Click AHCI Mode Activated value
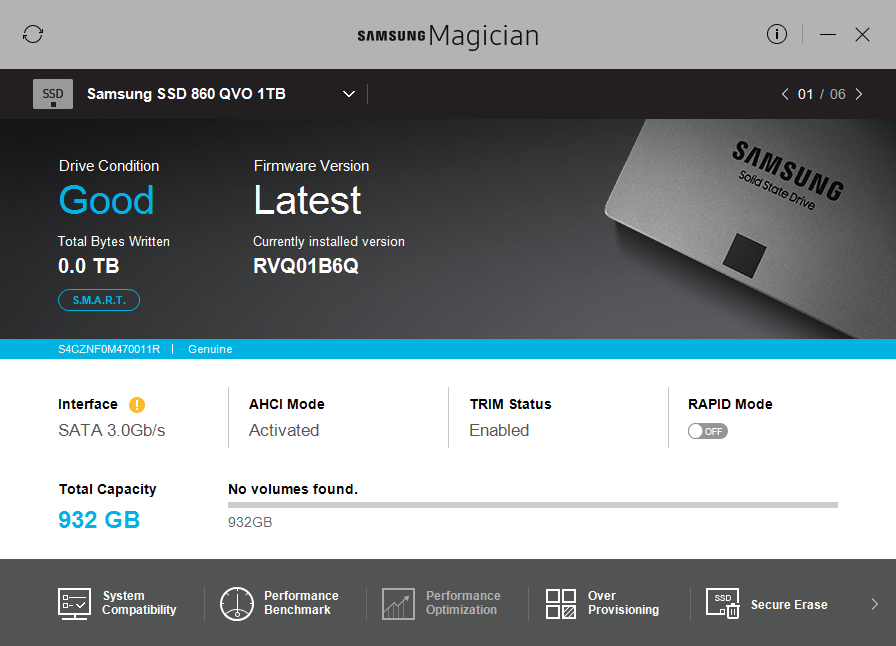Image resolution: width=896 pixels, height=646 pixels. coord(284,430)
